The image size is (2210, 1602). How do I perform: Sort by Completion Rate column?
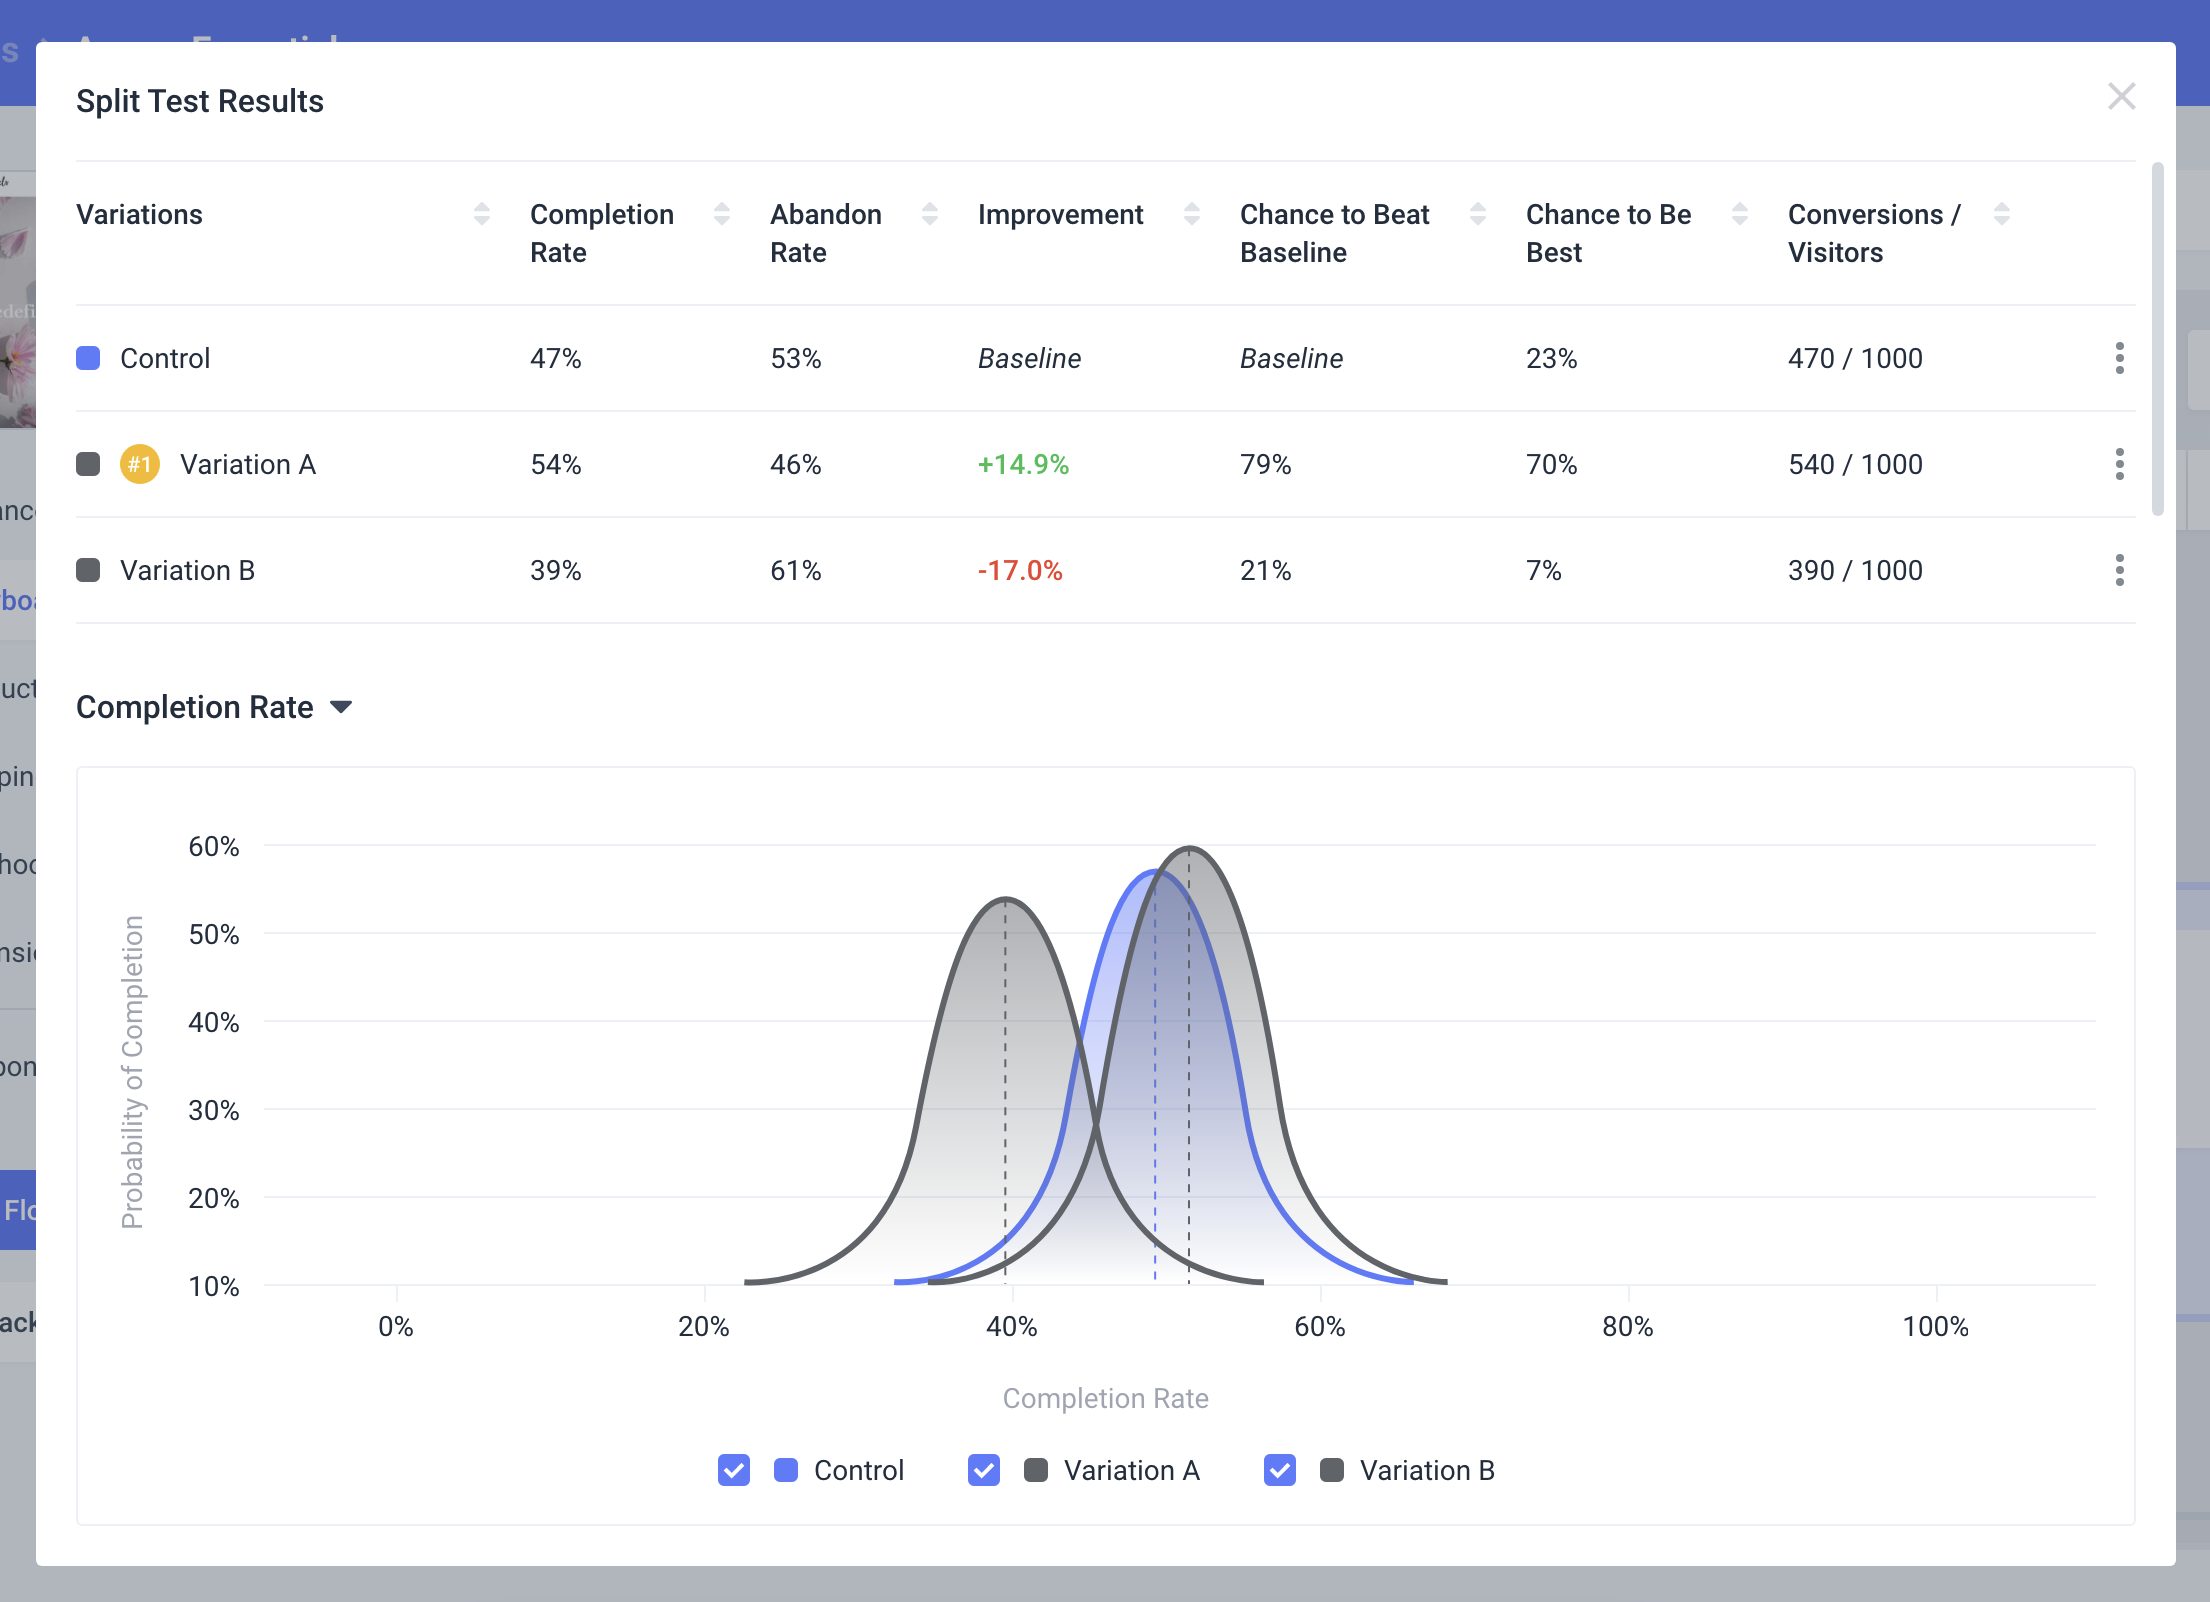click(722, 214)
